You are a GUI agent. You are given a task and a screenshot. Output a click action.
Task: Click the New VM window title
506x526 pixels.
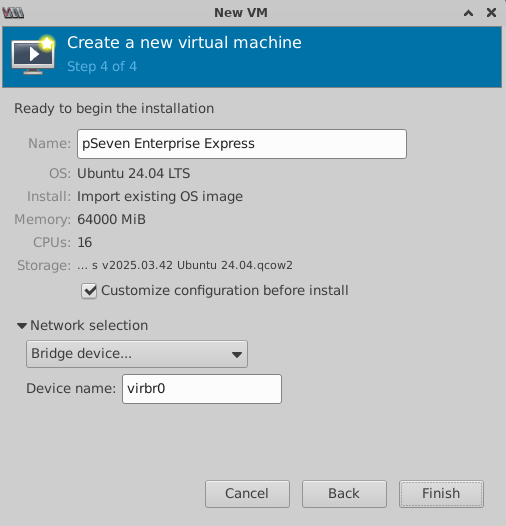pos(241,13)
